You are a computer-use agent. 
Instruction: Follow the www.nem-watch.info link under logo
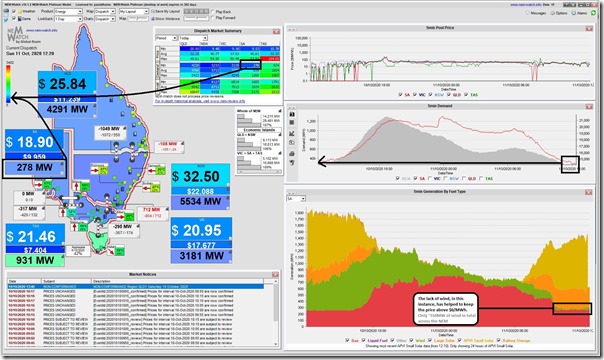pyautogui.click(x=42, y=30)
